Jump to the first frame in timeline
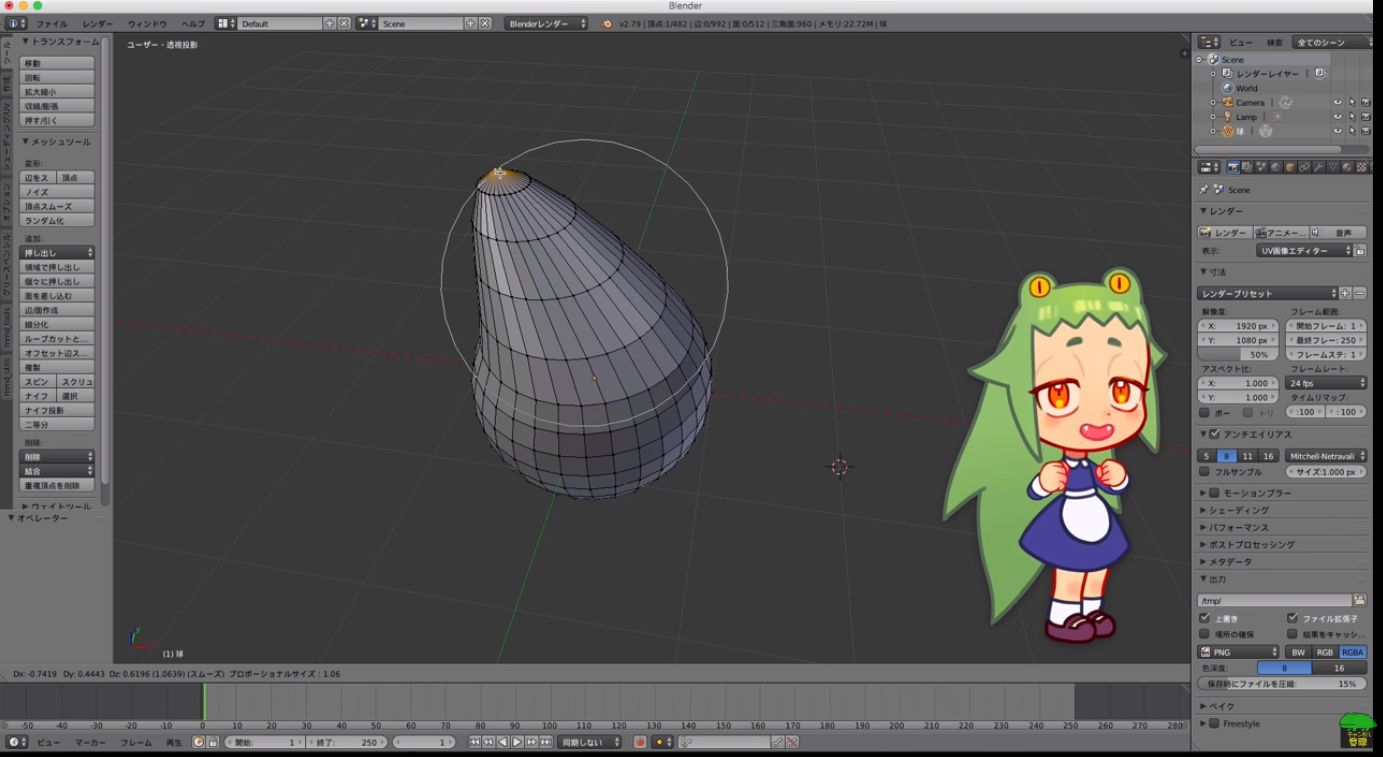The image size is (1383, 757). [475, 742]
